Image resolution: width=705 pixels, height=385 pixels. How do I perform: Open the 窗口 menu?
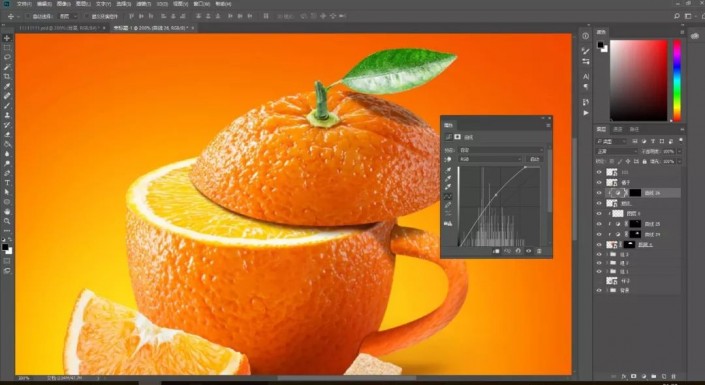(x=200, y=4)
